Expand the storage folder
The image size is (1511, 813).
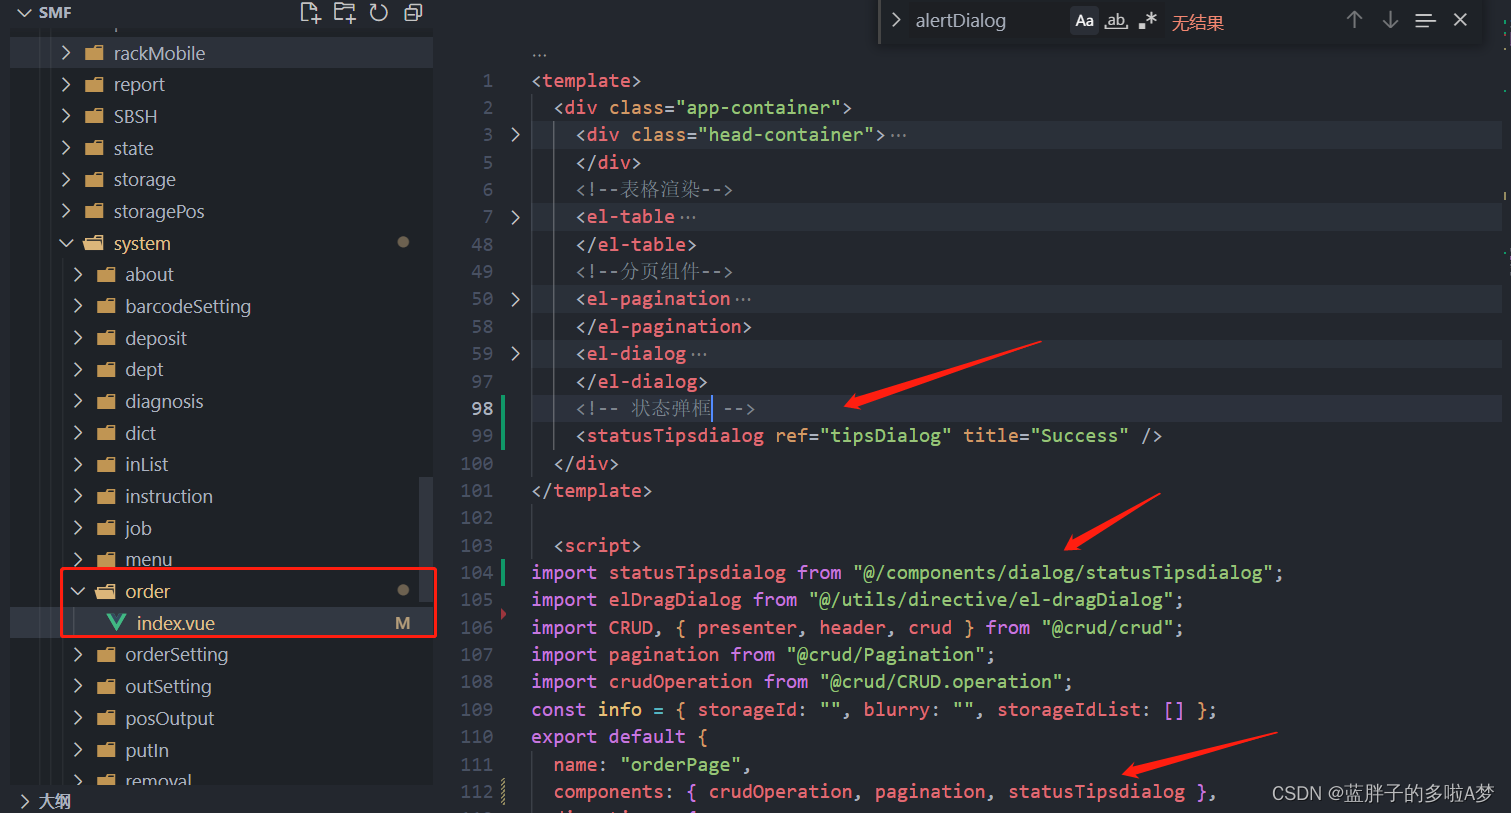pyautogui.click(x=66, y=180)
